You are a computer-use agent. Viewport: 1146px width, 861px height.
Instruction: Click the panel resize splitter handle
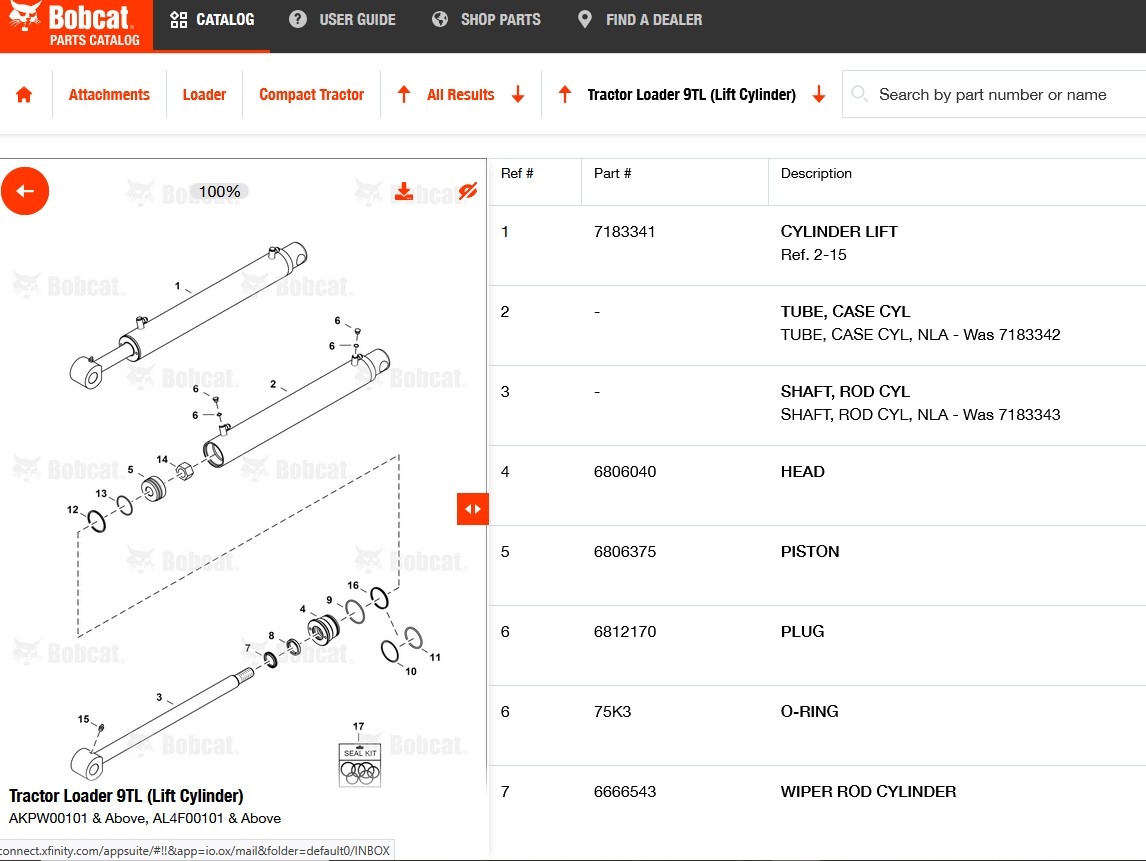[472, 509]
